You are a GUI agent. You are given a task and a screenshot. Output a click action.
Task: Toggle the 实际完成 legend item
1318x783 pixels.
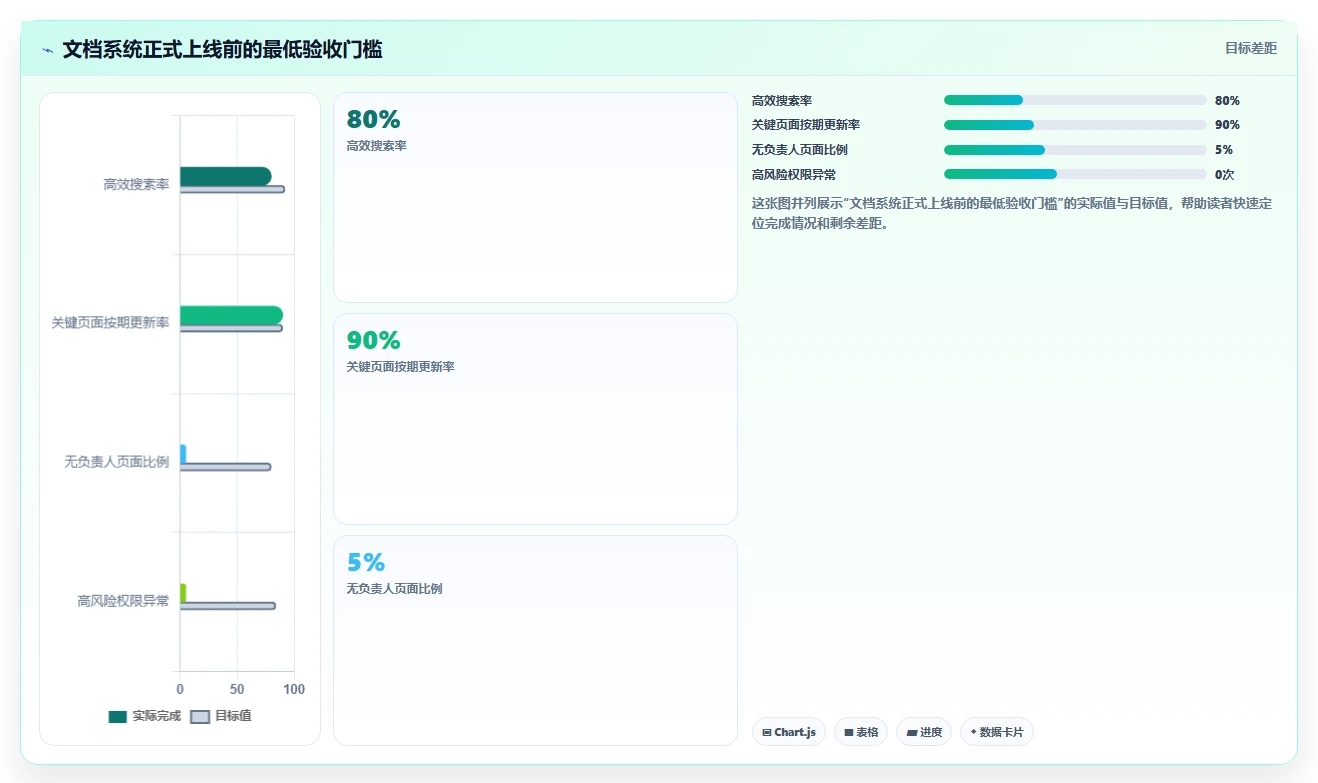pyautogui.click(x=145, y=716)
